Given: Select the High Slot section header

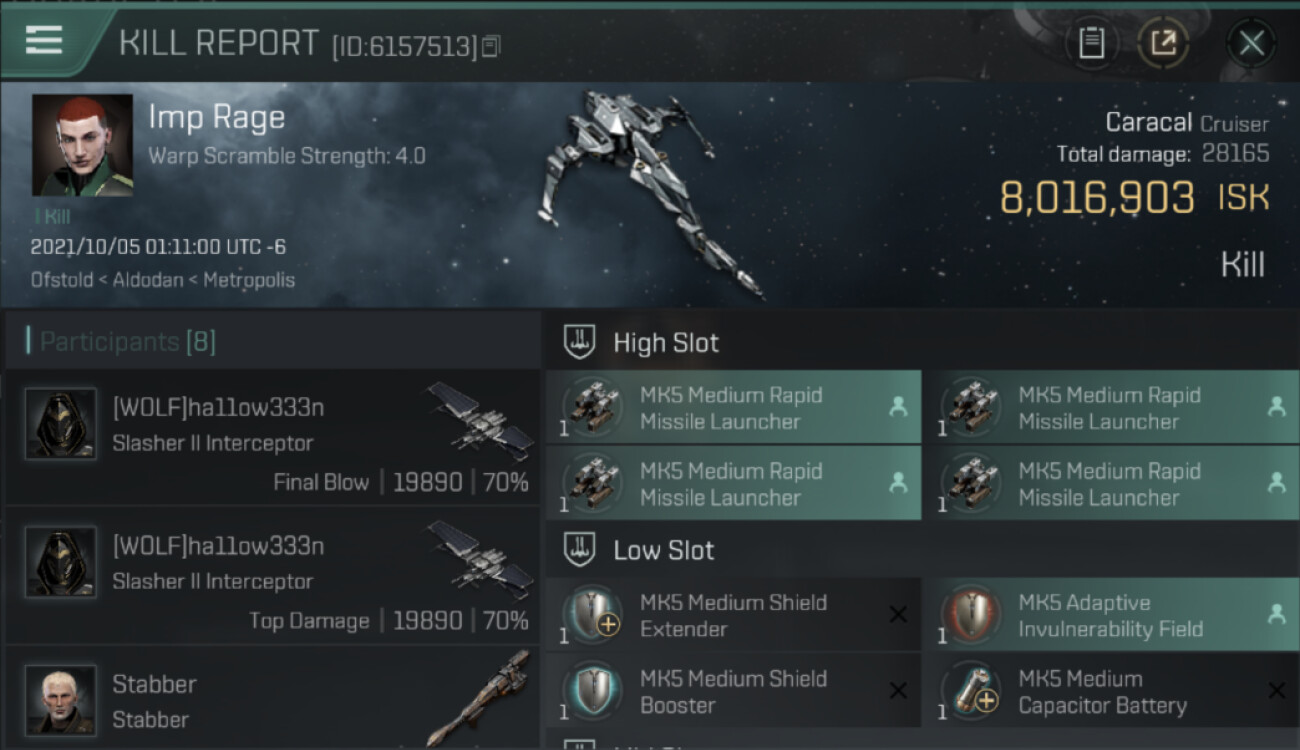Looking at the screenshot, I should tap(665, 343).
